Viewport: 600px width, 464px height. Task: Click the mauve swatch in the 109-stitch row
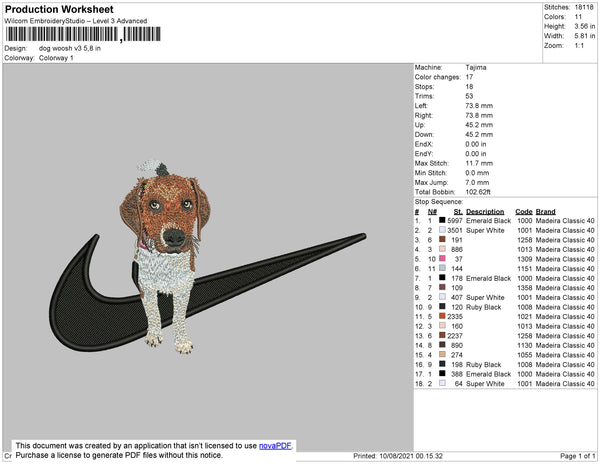(x=442, y=287)
